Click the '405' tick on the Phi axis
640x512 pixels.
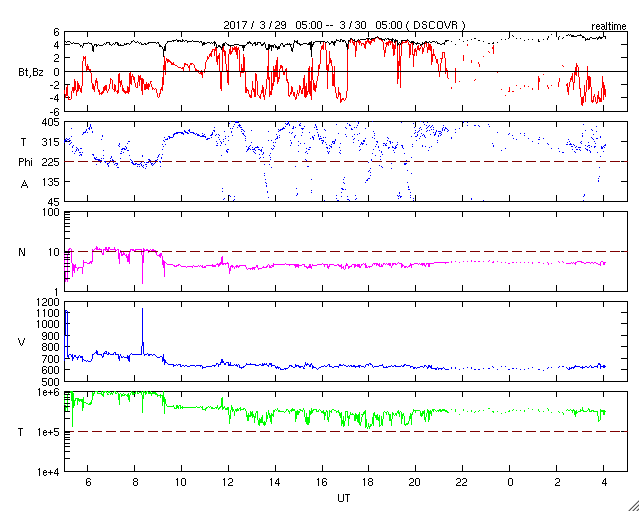pos(51,122)
